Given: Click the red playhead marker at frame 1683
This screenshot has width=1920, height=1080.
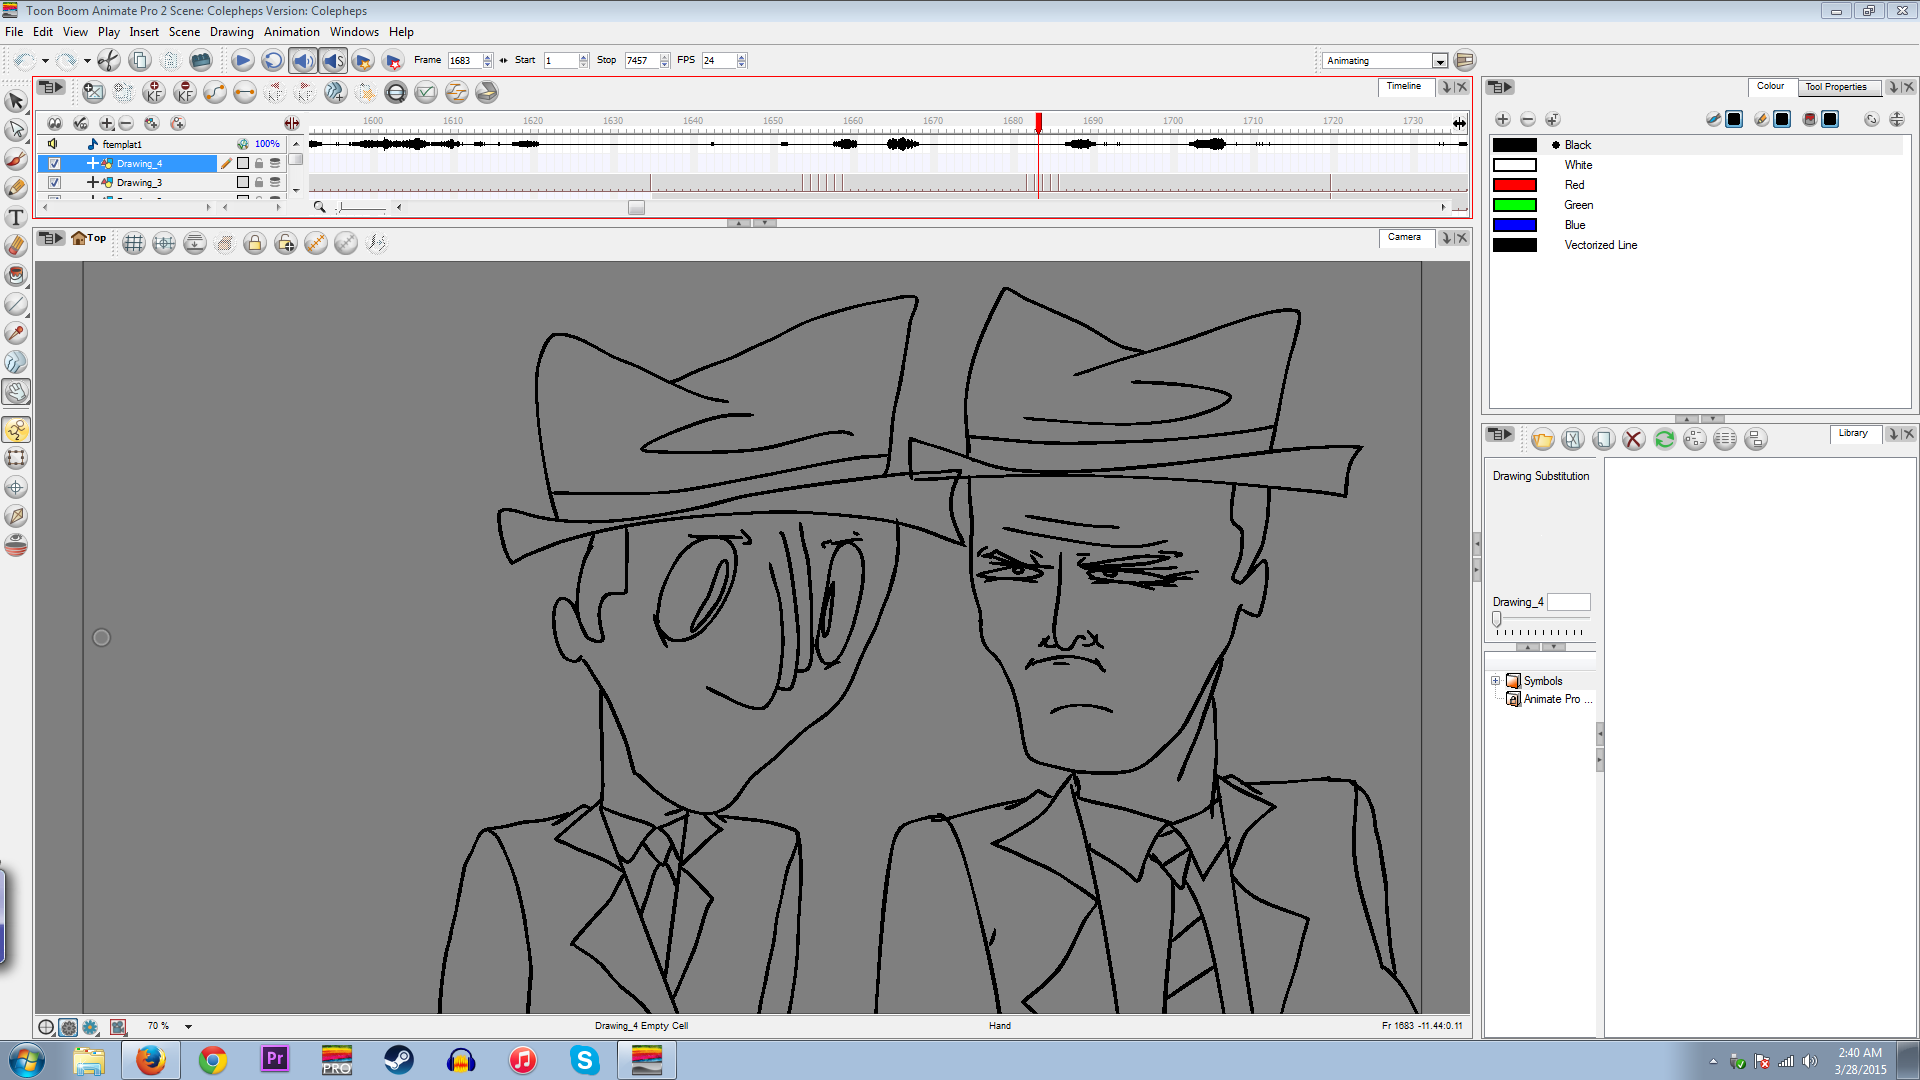Looking at the screenshot, I should pos(1038,122).
